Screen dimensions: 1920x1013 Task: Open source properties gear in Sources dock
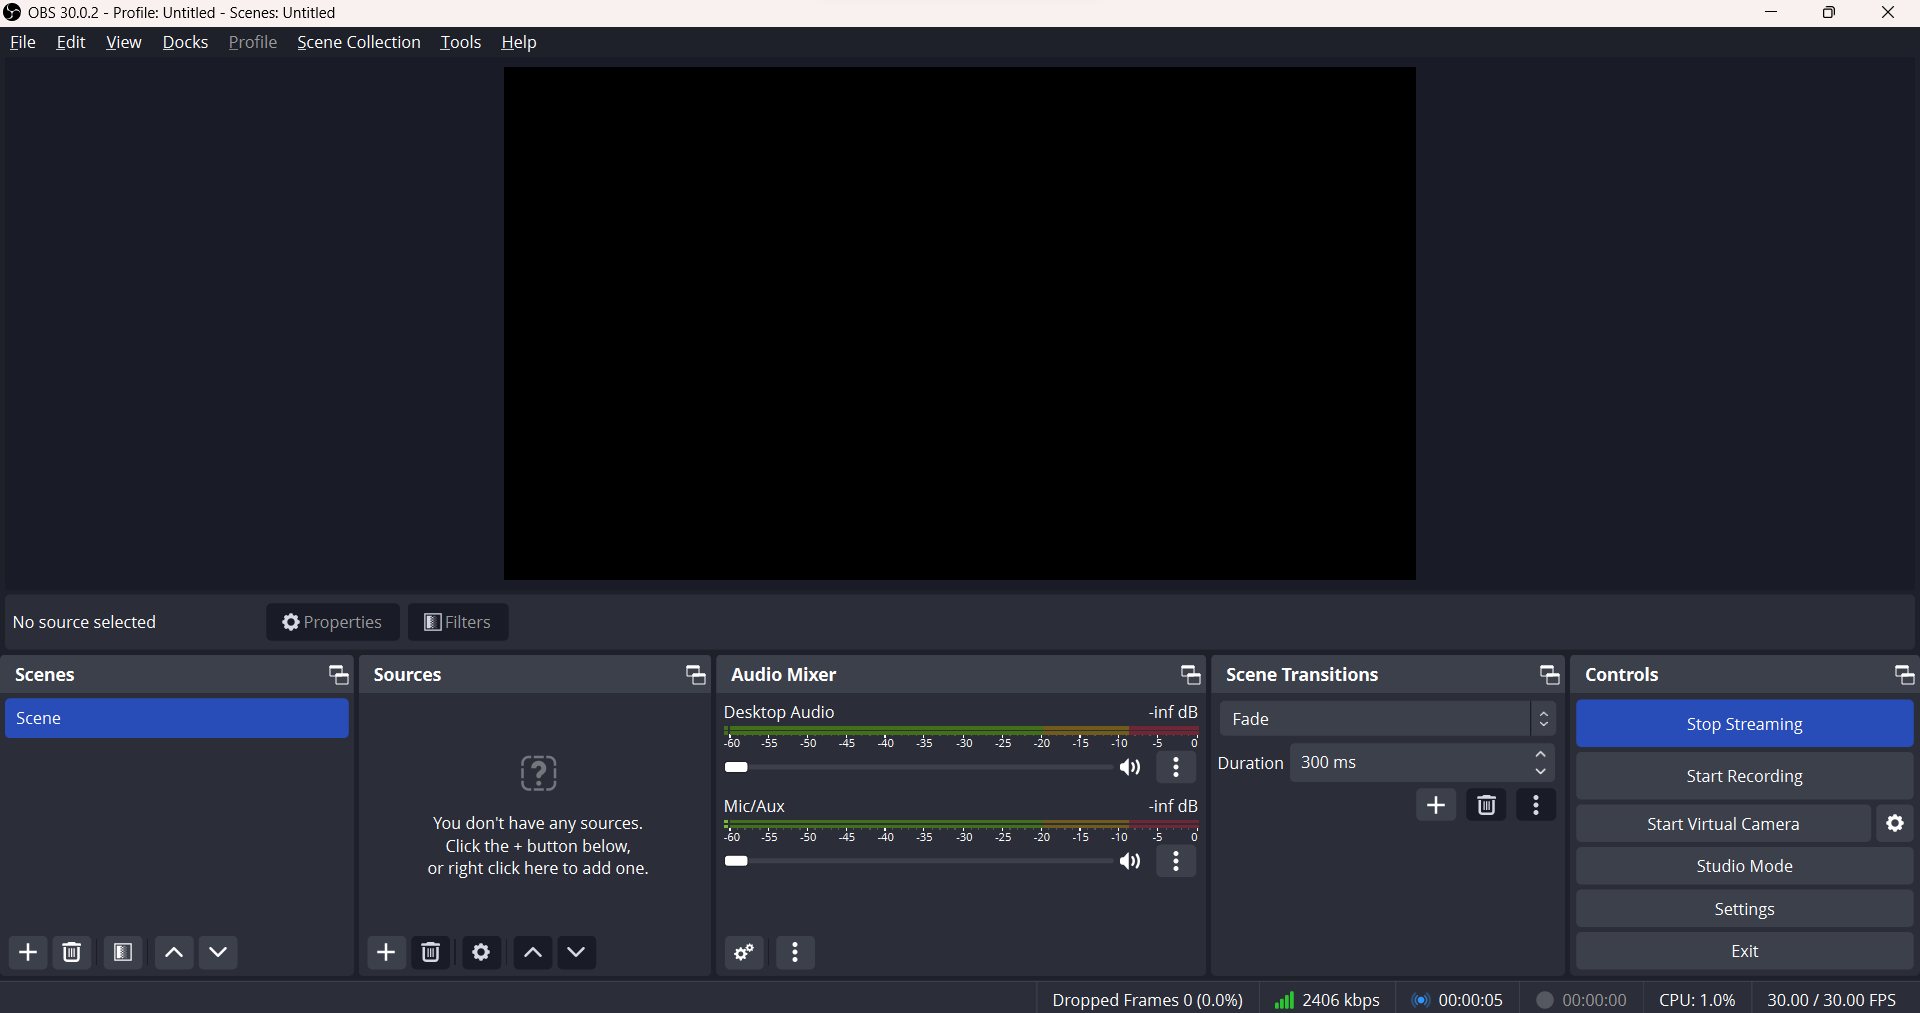click(x=481, y=952)
